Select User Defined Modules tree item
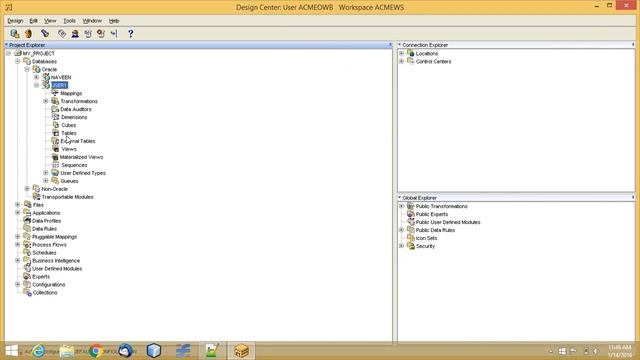 point(57,269)
